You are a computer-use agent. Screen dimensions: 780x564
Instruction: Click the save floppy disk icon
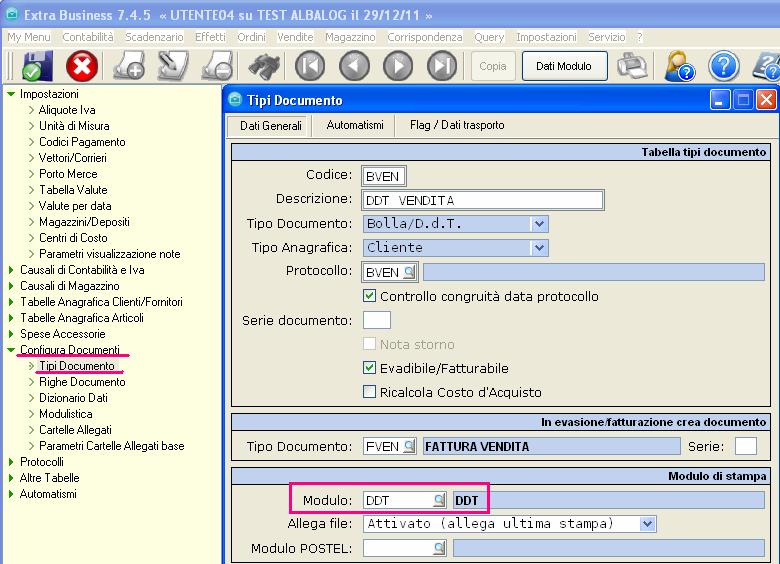(37, 66)
